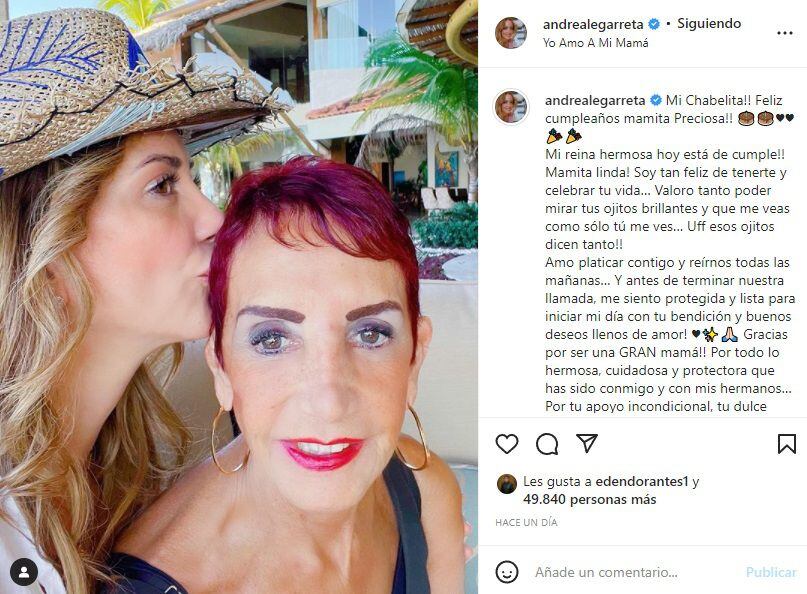Open the Yo Amo A Mi Mamá audio link
Viewport: 807px width, 594px height.
[595, 43]
